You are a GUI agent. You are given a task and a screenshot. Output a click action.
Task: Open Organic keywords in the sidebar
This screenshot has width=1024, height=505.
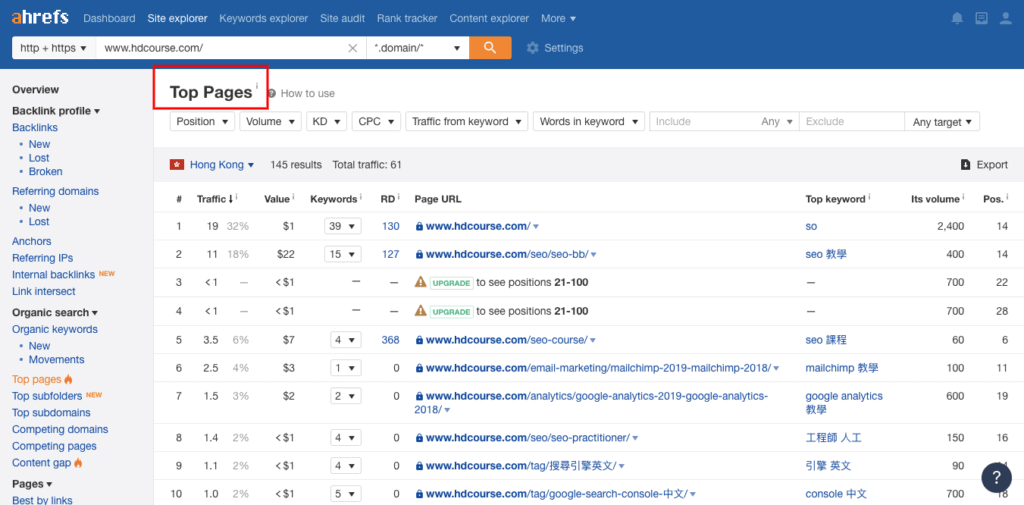point(55,329)
